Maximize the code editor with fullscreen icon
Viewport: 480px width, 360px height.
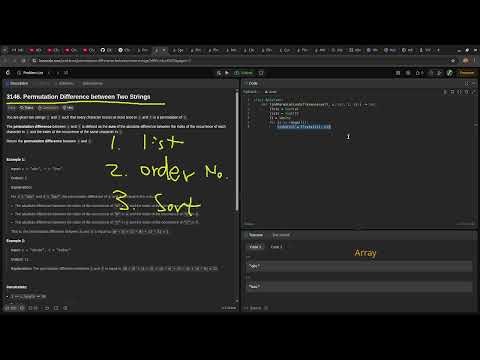474,92
